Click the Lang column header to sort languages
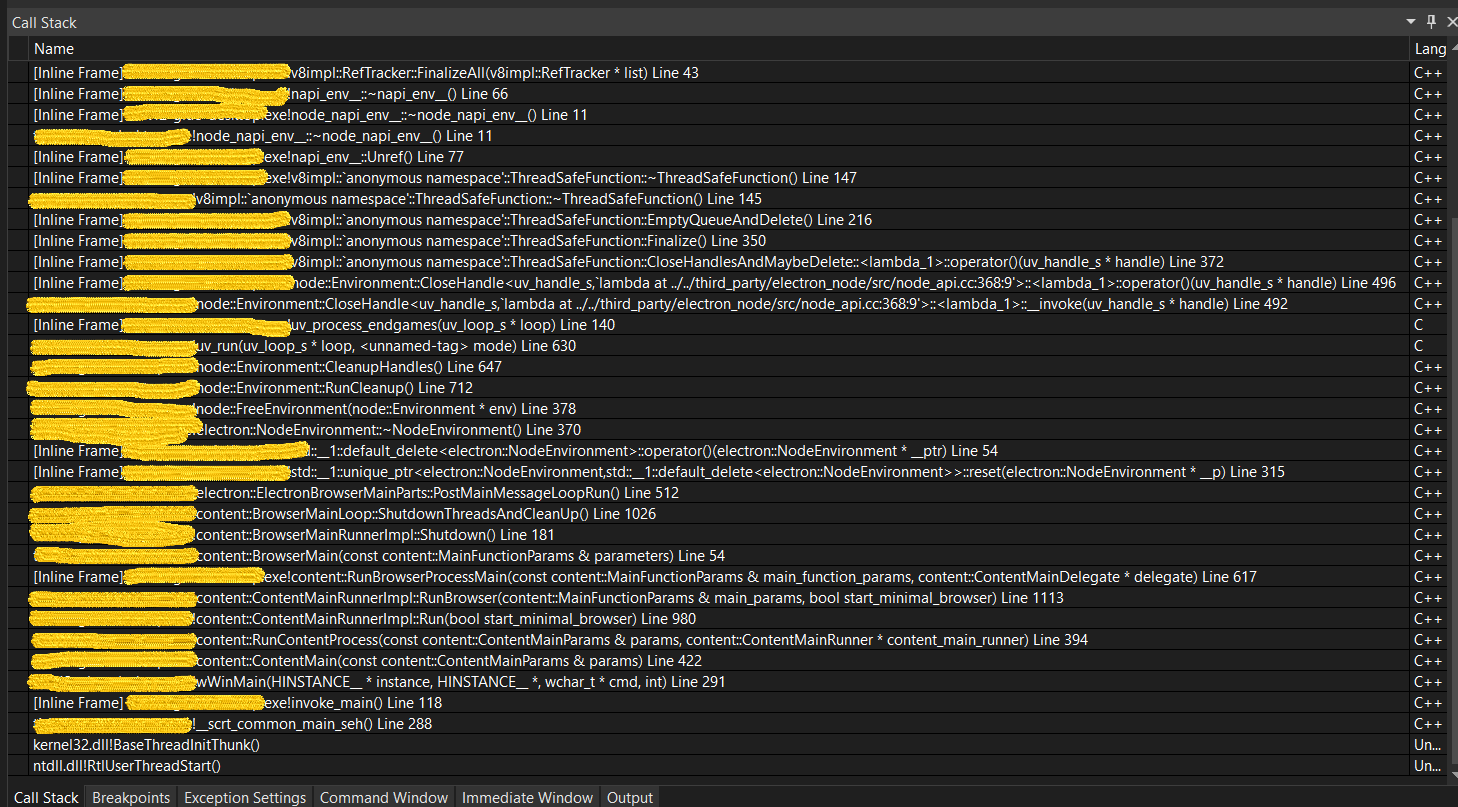This screenshot has height=807, width=1458. click(1430, 48)
